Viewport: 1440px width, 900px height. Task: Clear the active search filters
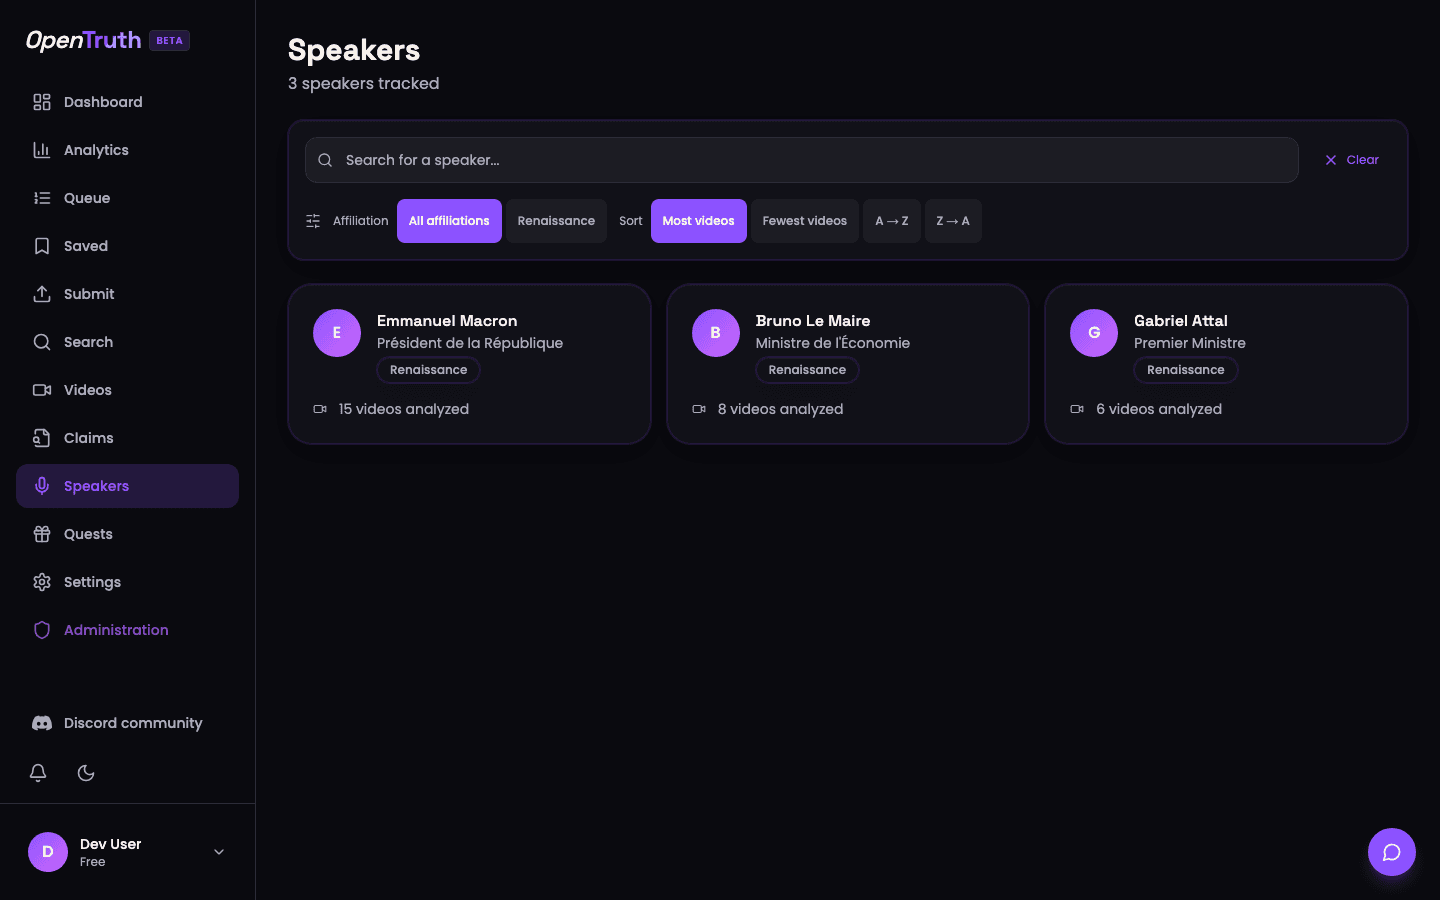click(1350, 159)
